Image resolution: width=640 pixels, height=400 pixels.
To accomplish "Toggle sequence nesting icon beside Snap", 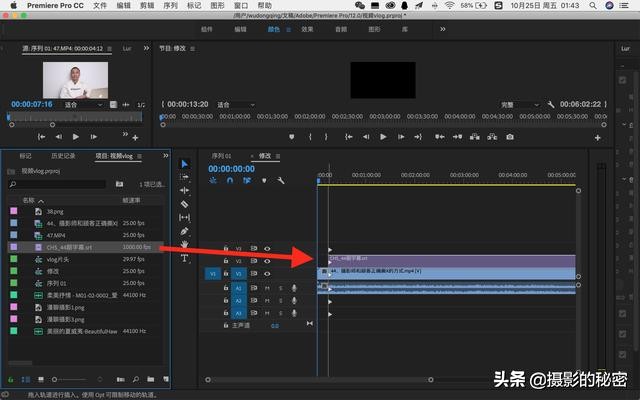I will click(213, 180).
